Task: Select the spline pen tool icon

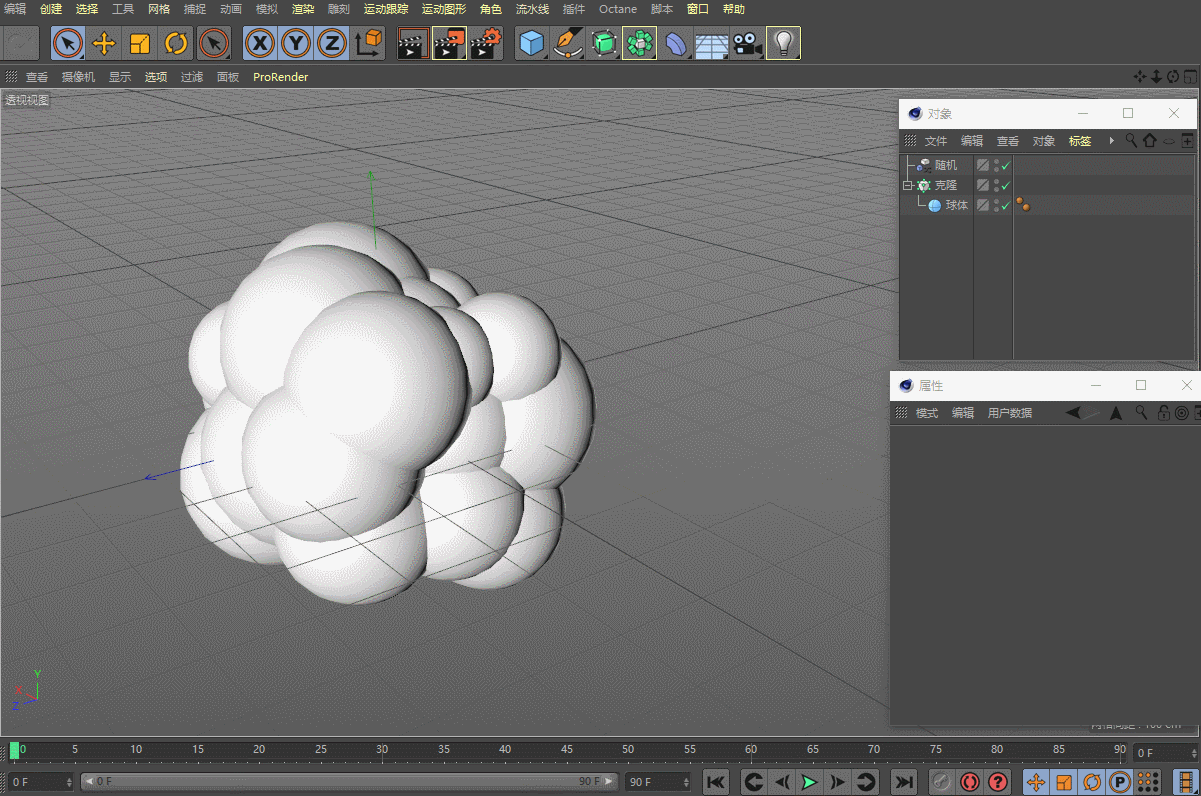Action: [567, 43]
